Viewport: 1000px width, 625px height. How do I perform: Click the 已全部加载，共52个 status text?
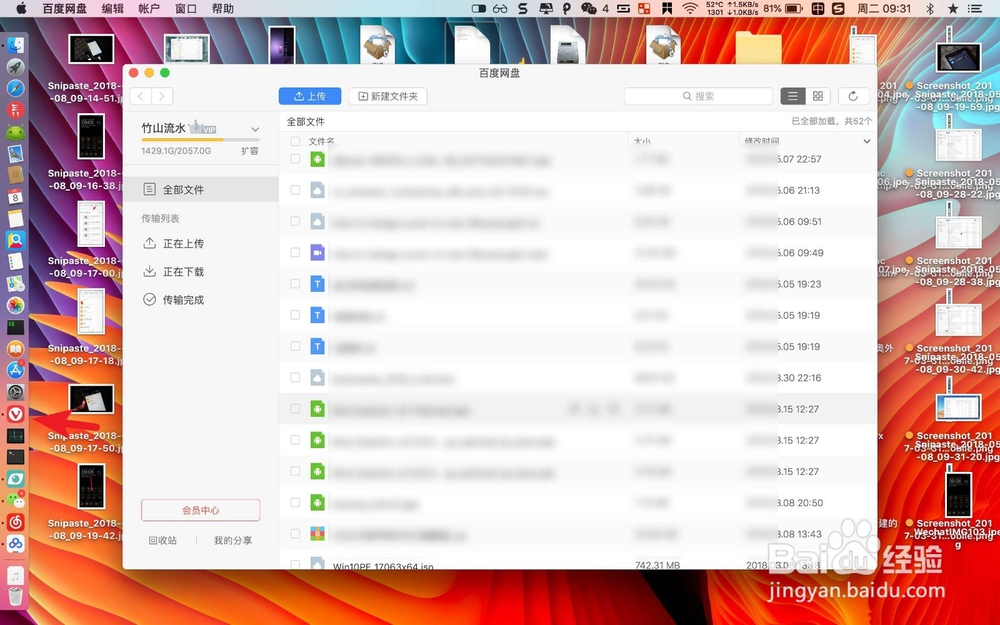coord(832,121)
